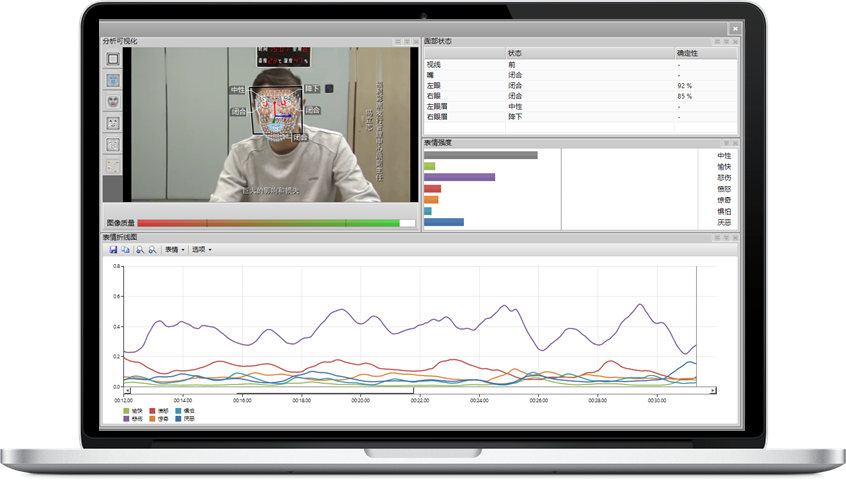The height and width of the screenshot is (480, 846).
Task: Toggle the dotted face region overlay icon
Action: click(x=113, y=144)
